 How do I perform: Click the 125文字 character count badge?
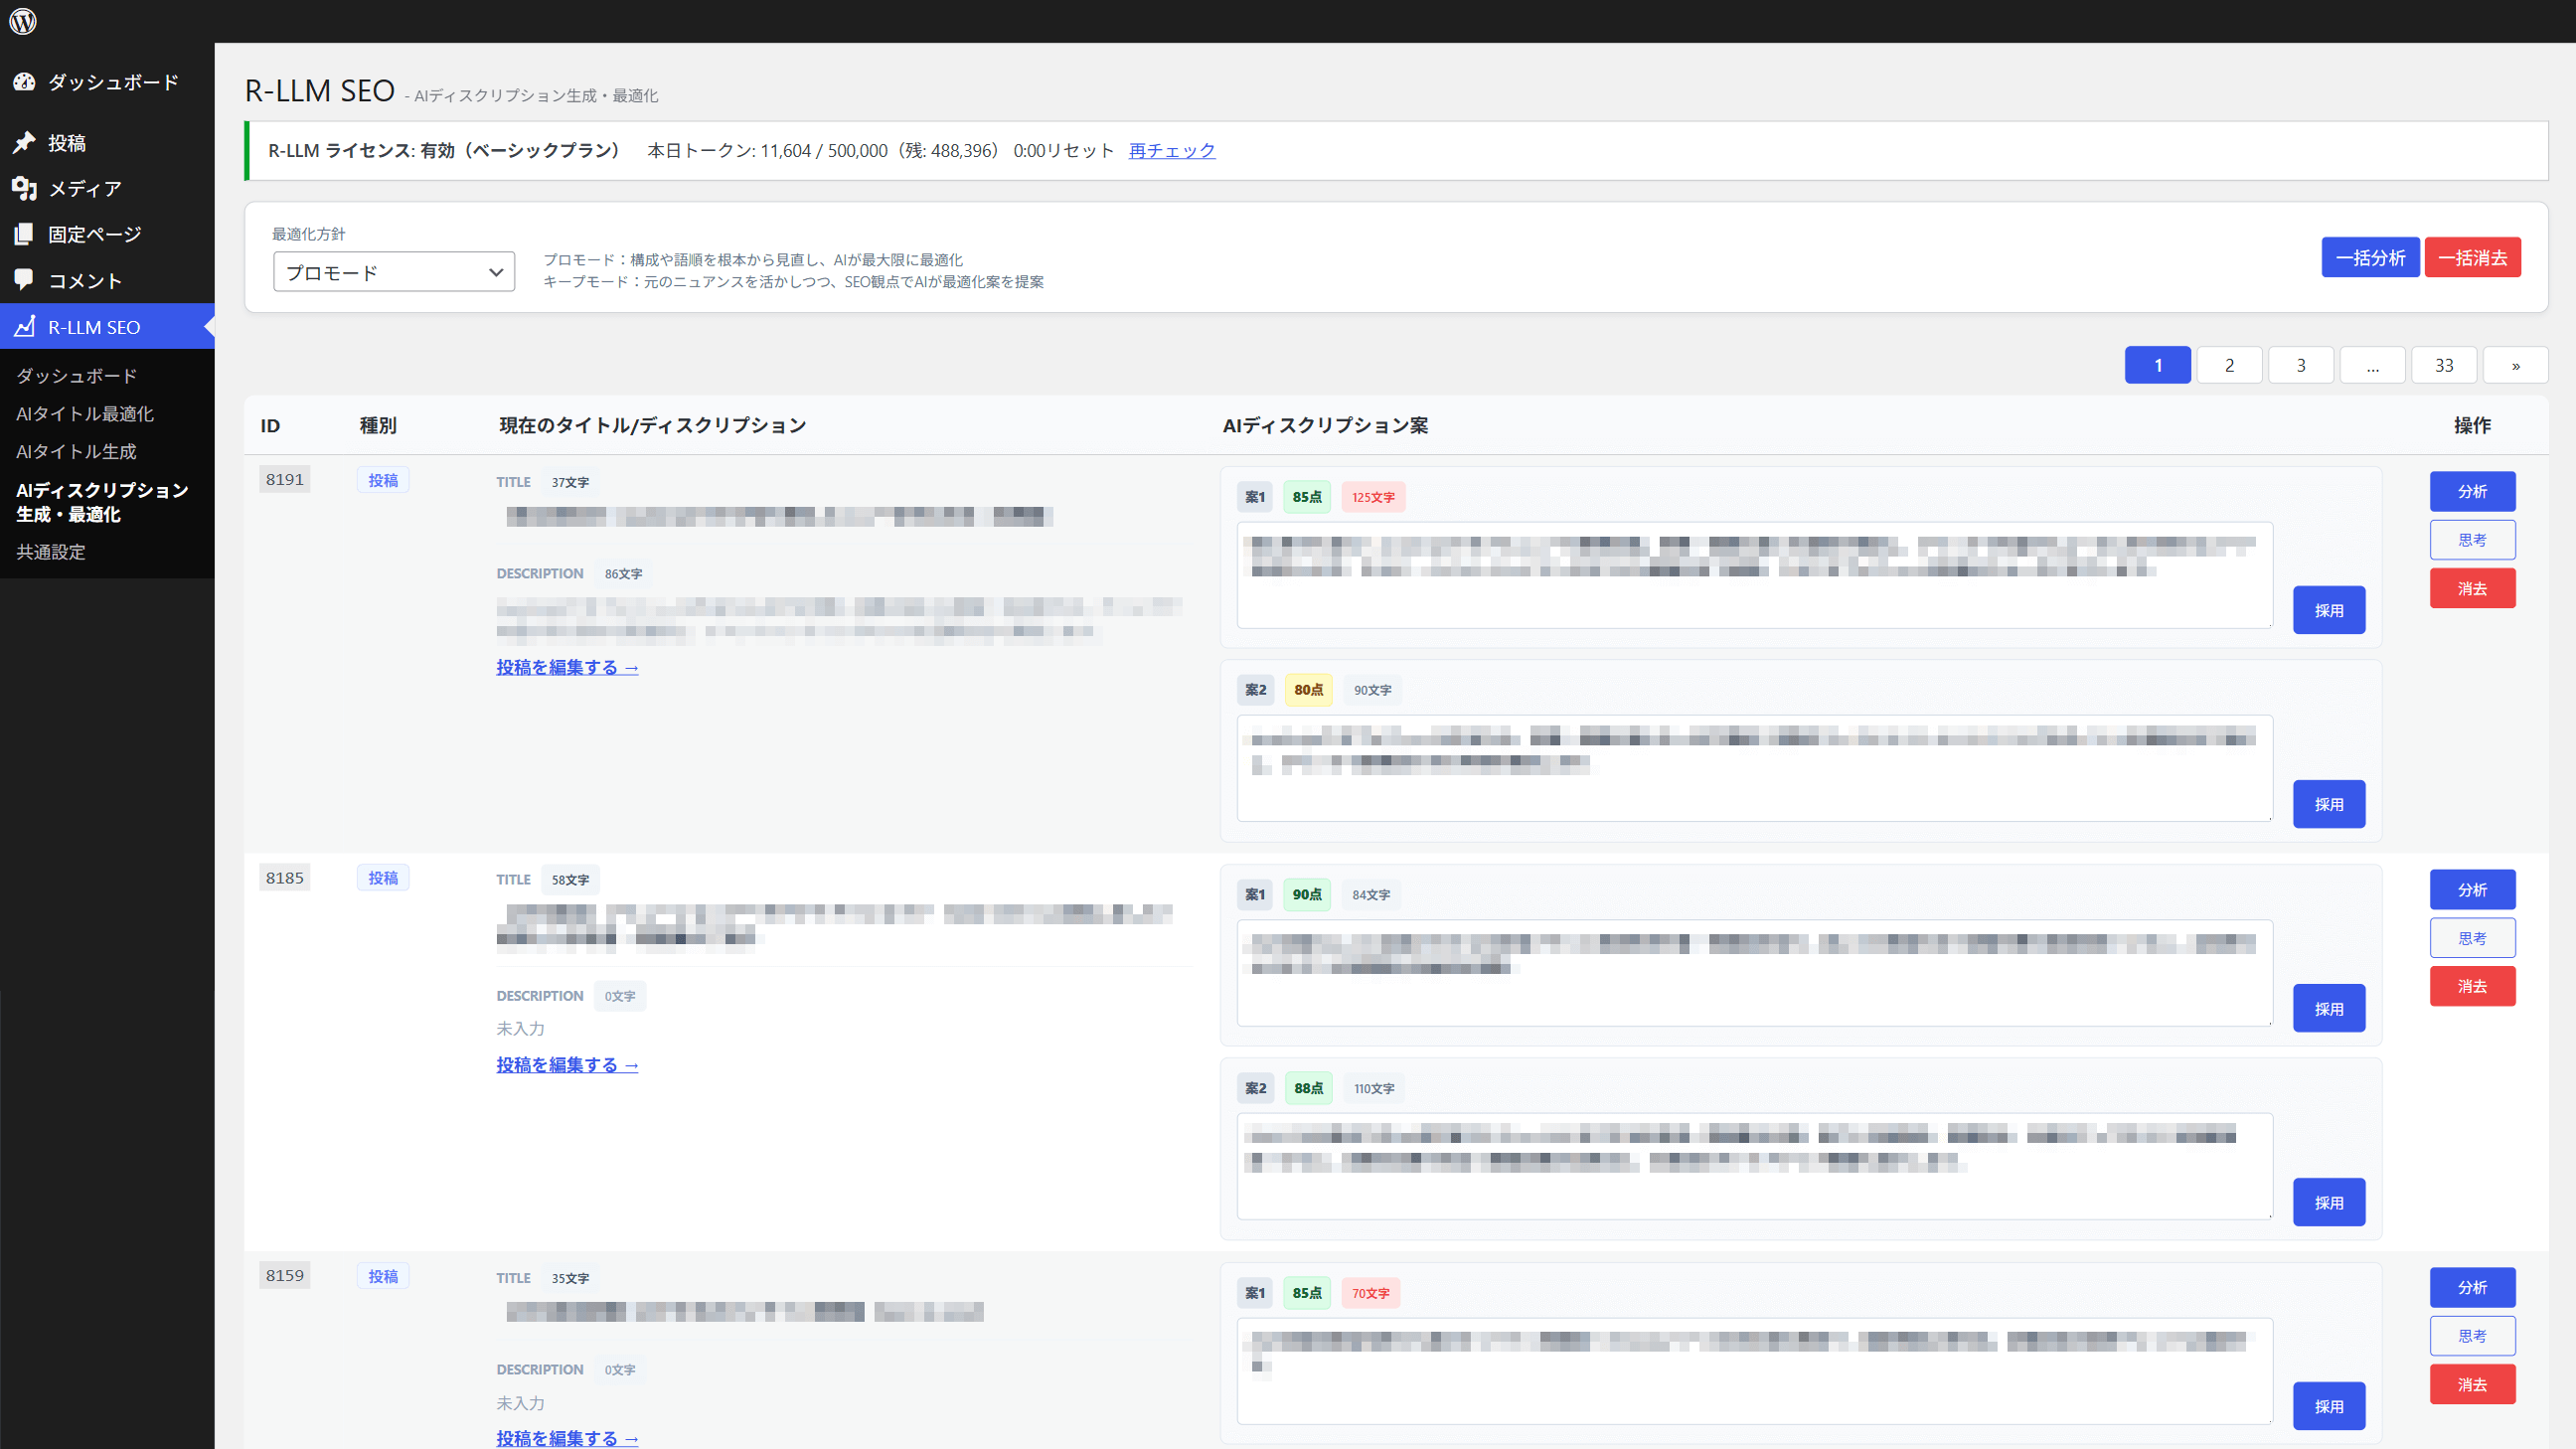[x=1373, y=497]
